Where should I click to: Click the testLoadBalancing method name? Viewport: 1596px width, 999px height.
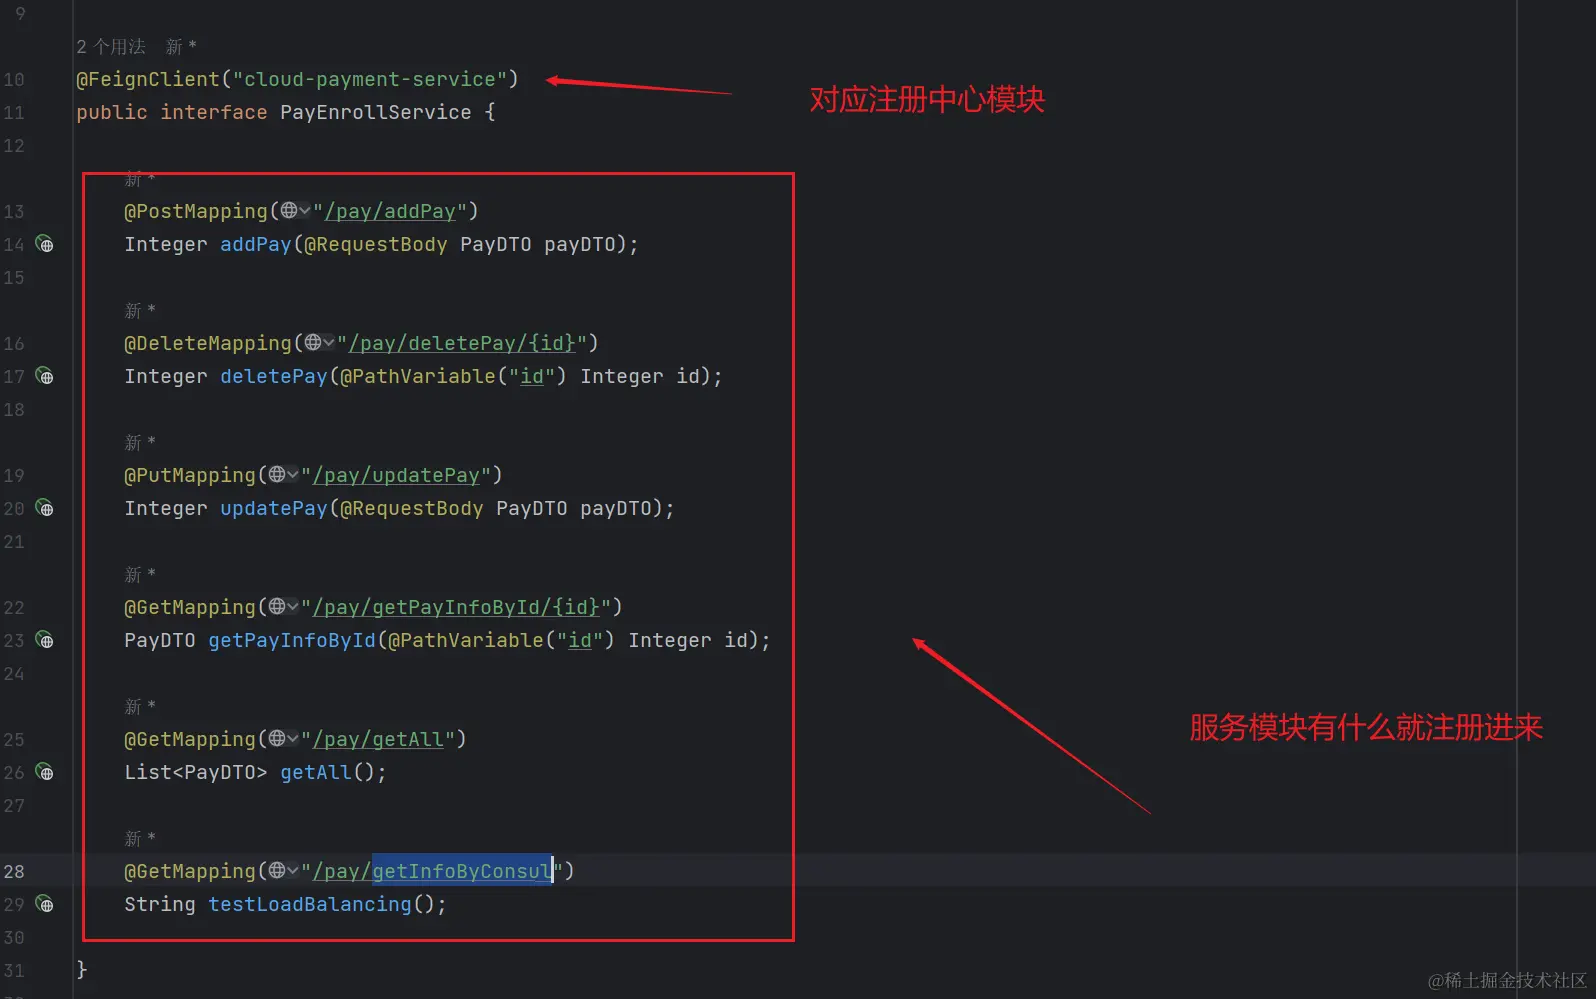[x=310, y=904]
